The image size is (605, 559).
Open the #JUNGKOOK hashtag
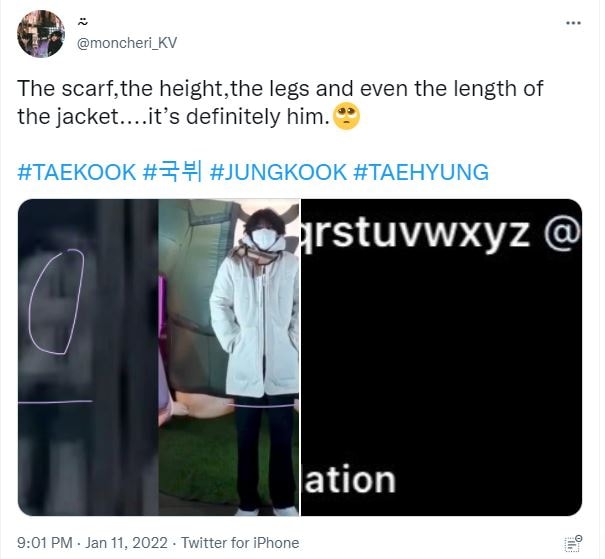pos(278,172)
